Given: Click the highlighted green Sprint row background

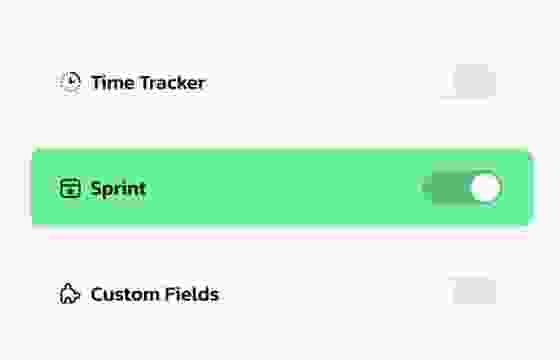Looking at the screenshot, I should (x=280, y=188).
